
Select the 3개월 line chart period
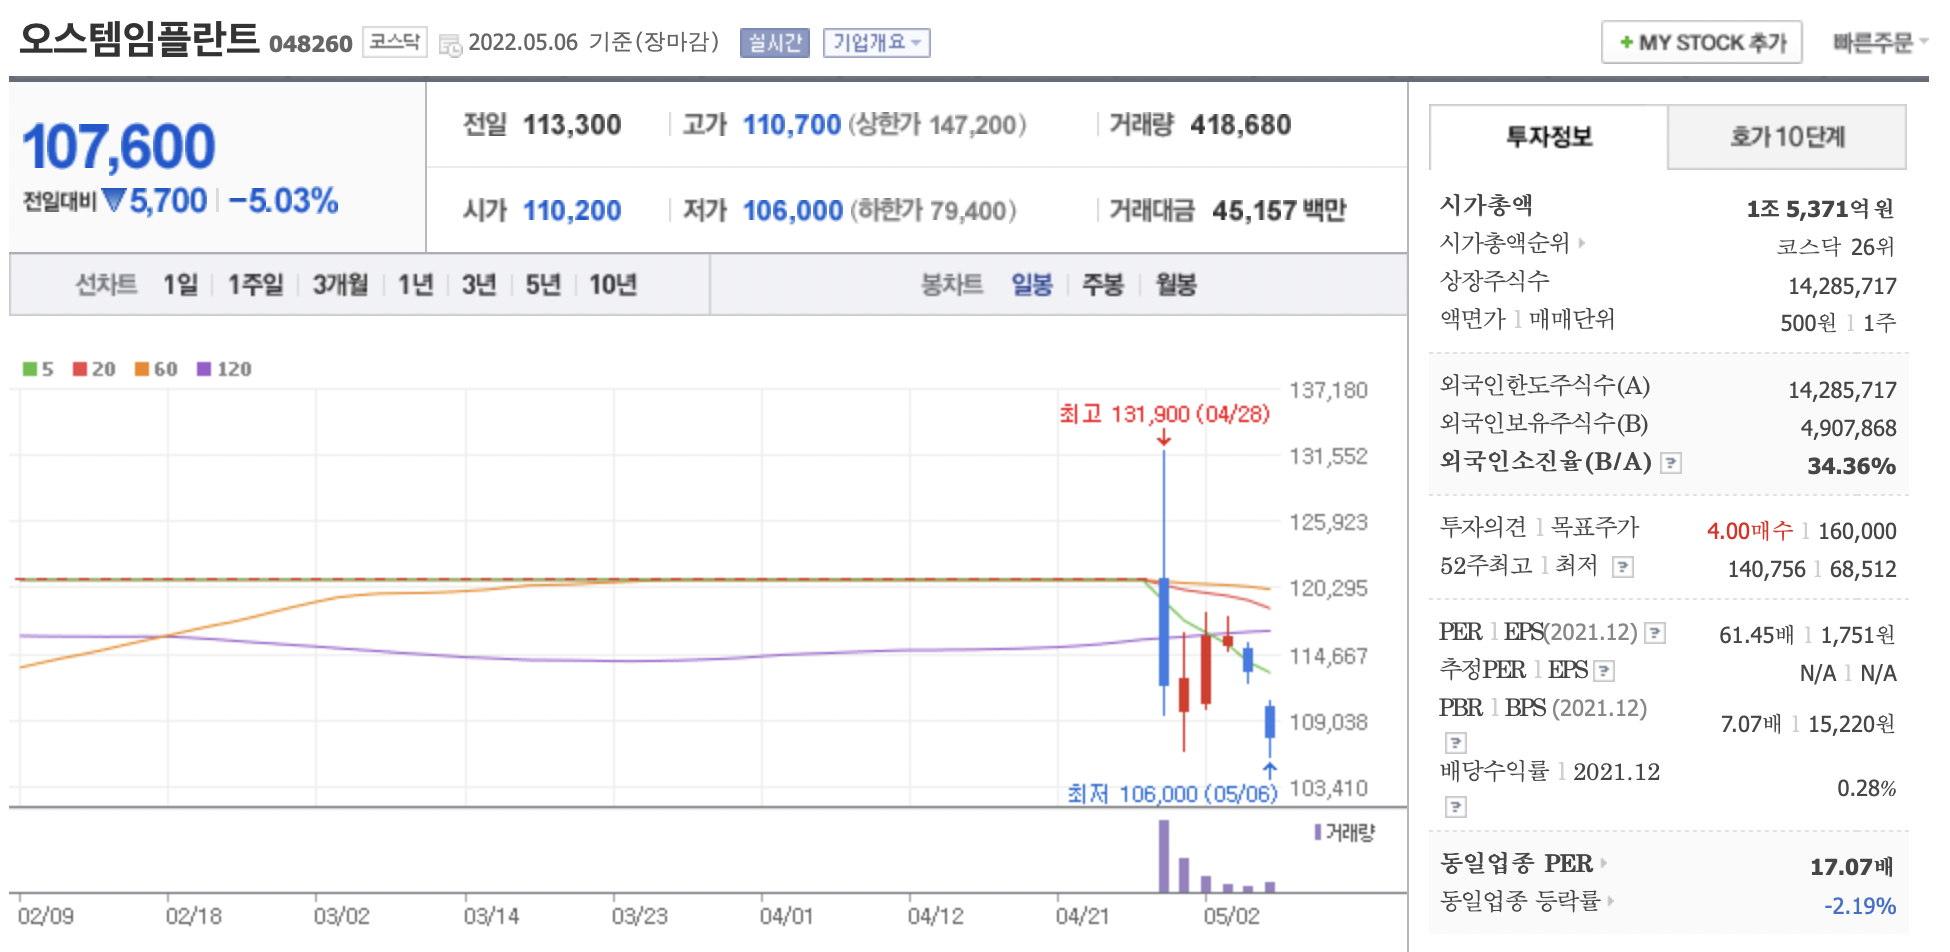340,285
